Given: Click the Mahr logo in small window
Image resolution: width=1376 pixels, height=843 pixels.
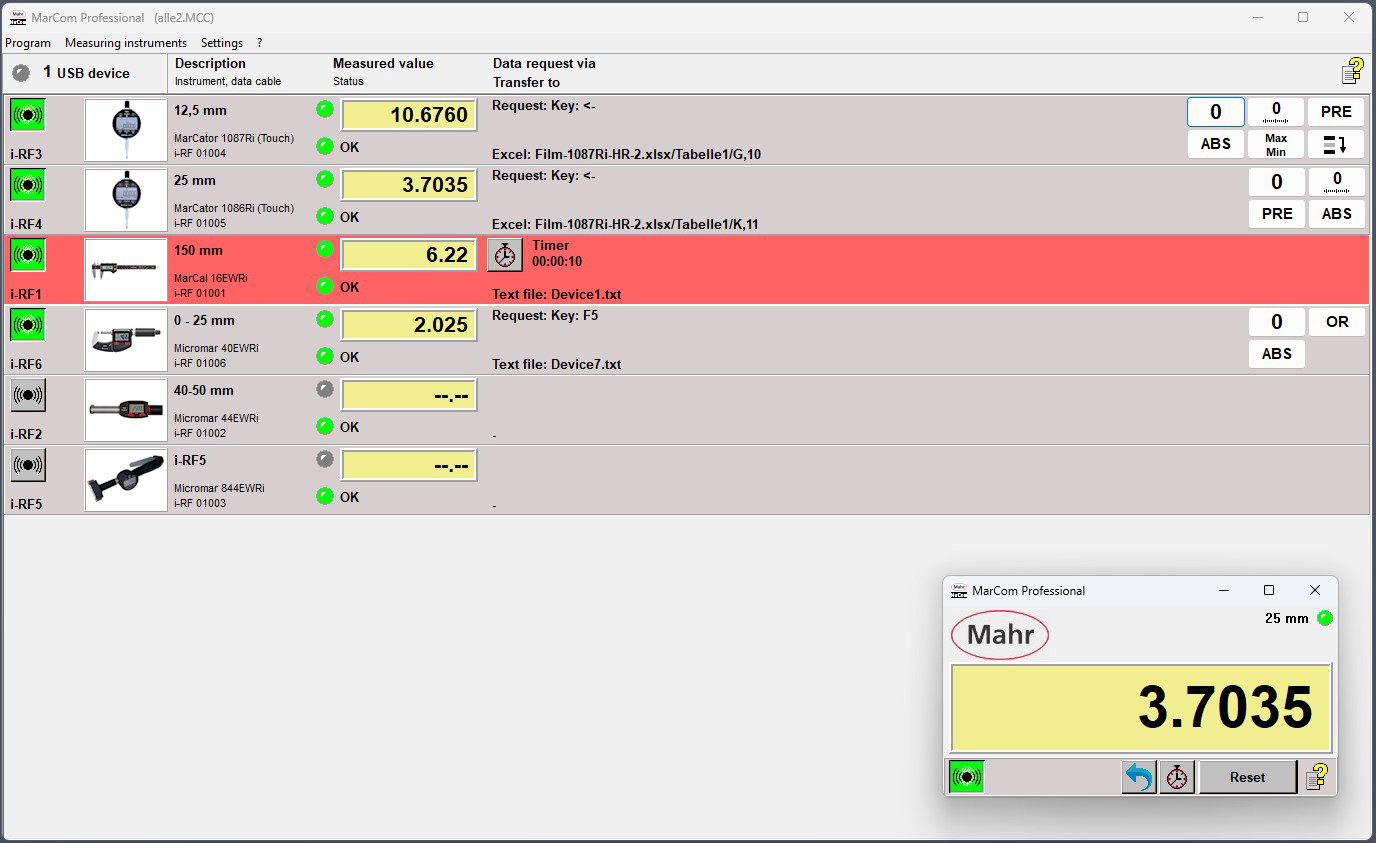Looking at the screenshot, I should [1000, 635].
